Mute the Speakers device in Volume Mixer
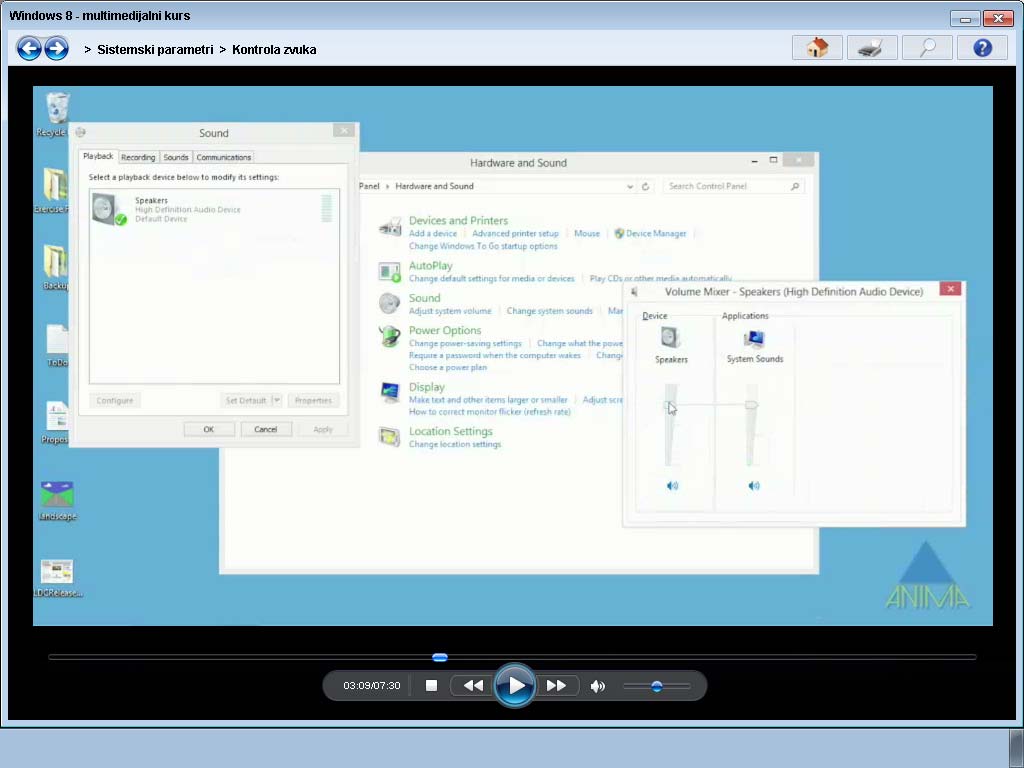1024x768 pixels. point(671,485)
